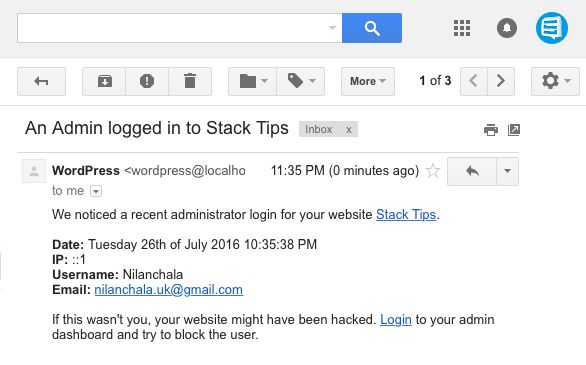Open the Move to folder dropdown
Screen dimensions: 586x365
pyautogui.click(x=253, y=81)
